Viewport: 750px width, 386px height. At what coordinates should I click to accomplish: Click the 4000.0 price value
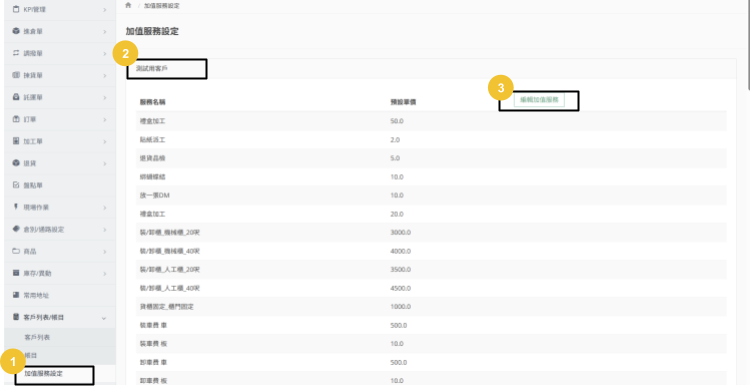[400, 251]
